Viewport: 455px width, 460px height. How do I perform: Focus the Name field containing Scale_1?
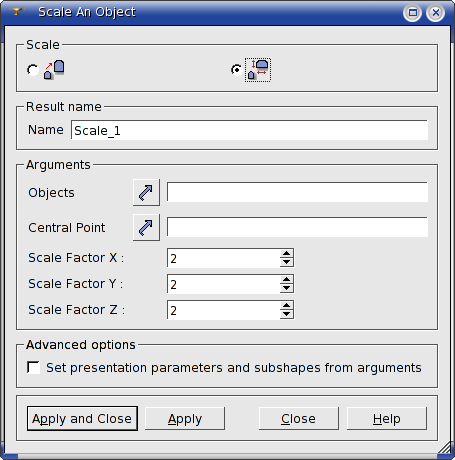(249, 130)
